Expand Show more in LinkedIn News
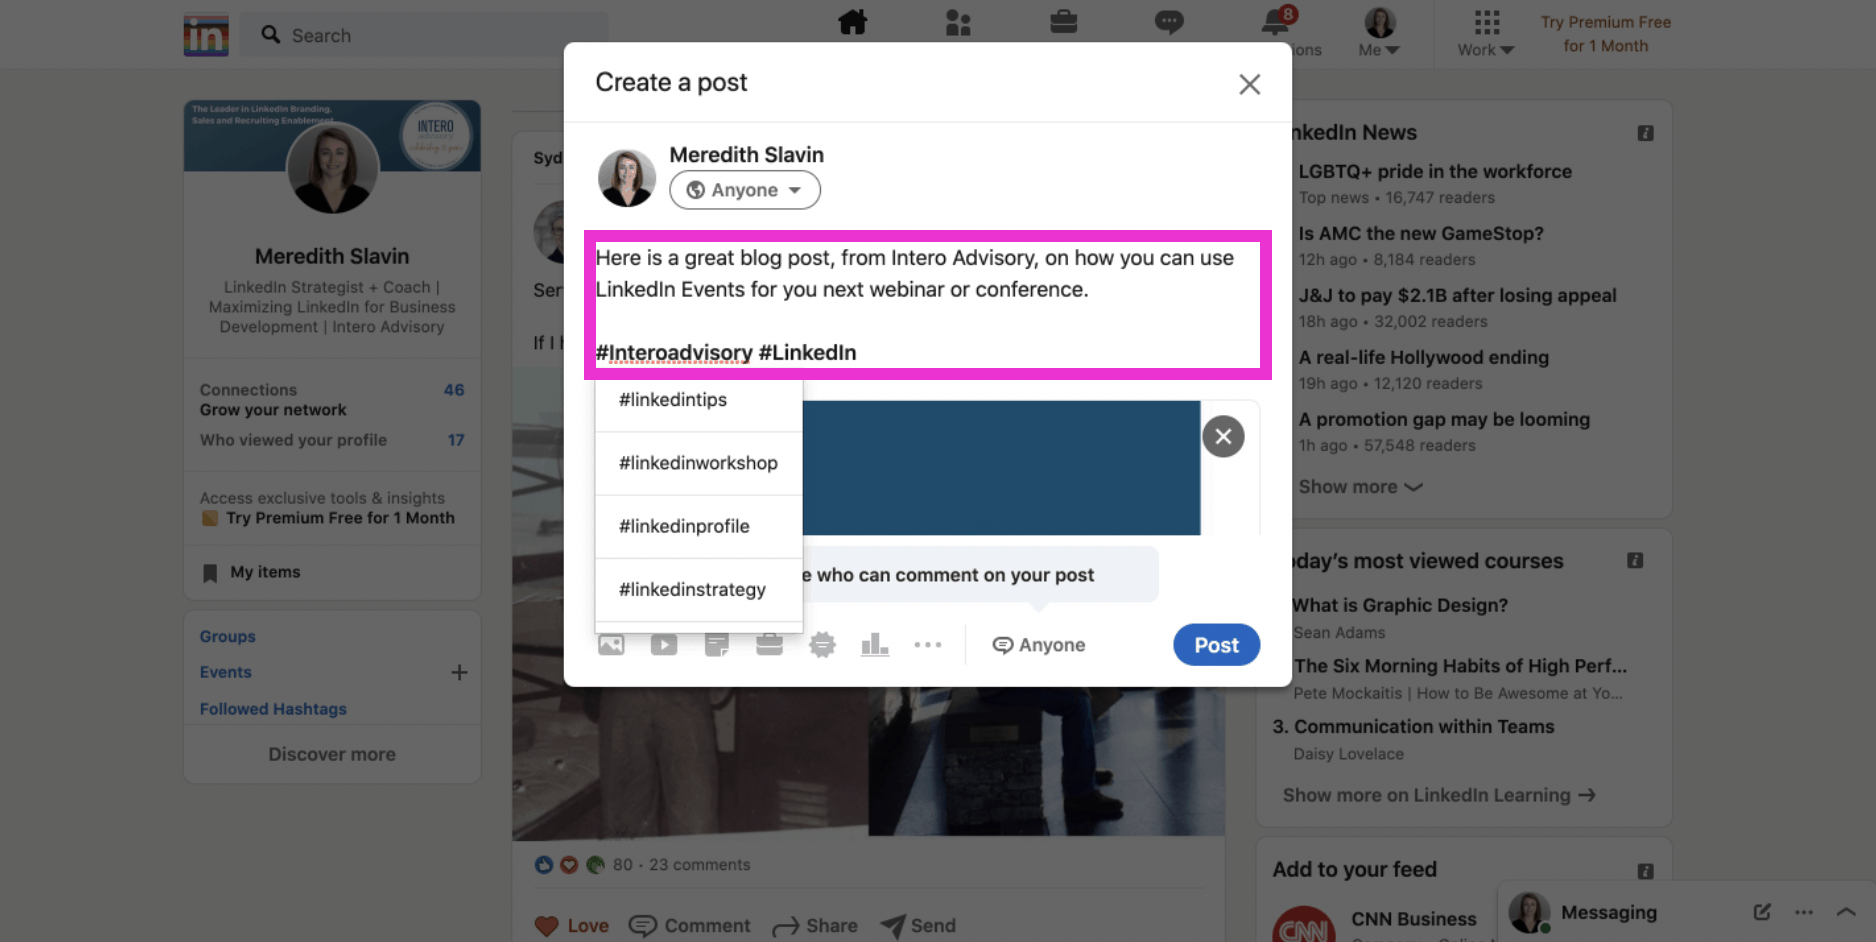Screen dimensions: 1876x942 tap(1360, 487)
